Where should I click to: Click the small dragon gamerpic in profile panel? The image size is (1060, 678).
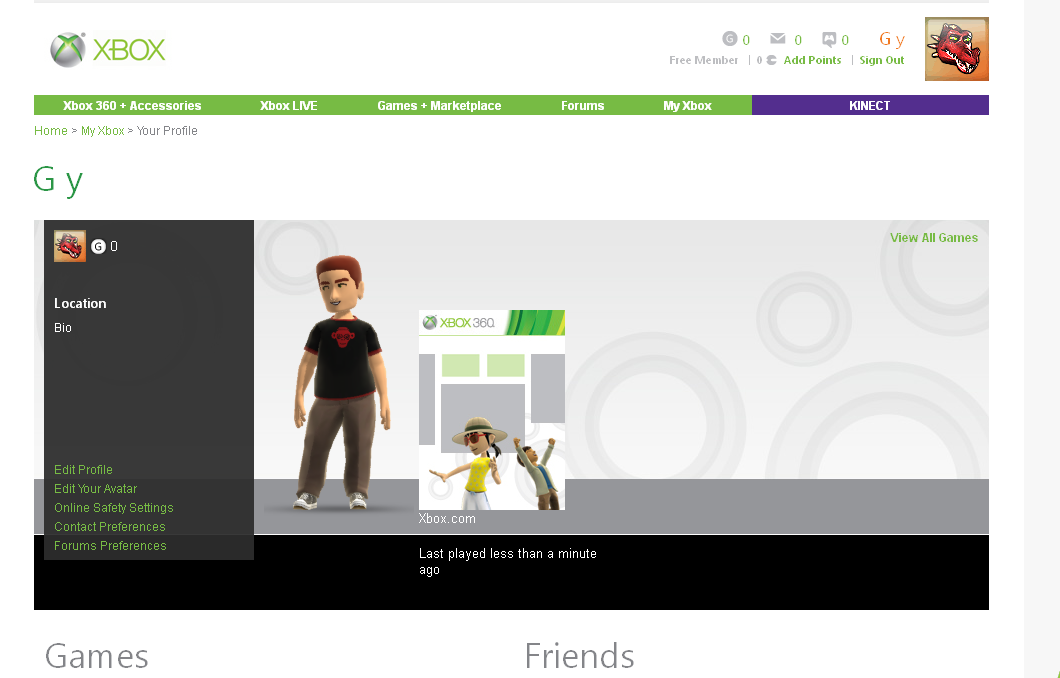(70, 246)
